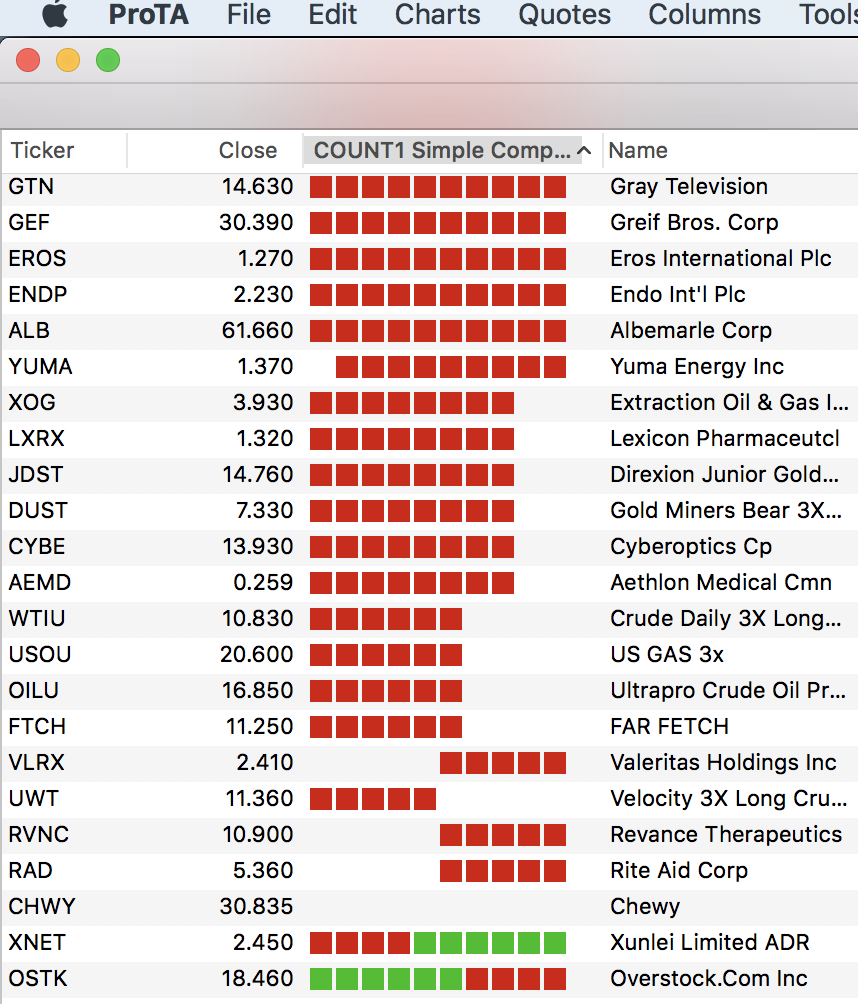Click the name US GAS 3x
858x1004 pixels.
pyautogui.click(x=667, y=654)
